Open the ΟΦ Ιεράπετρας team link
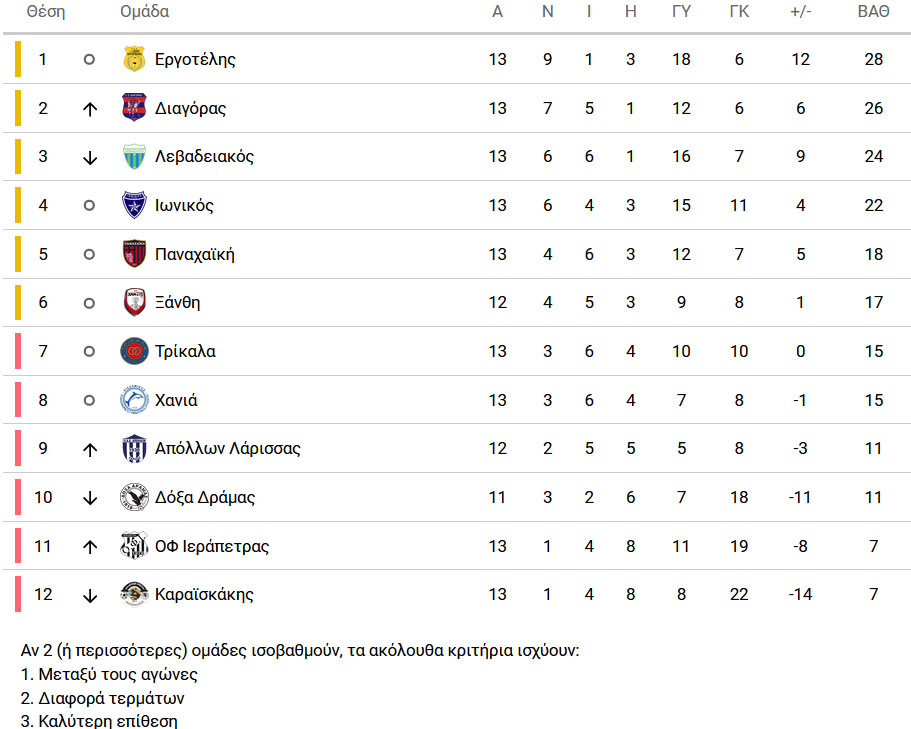The height and width of the screenshot is (729, 911). point(212,547)
